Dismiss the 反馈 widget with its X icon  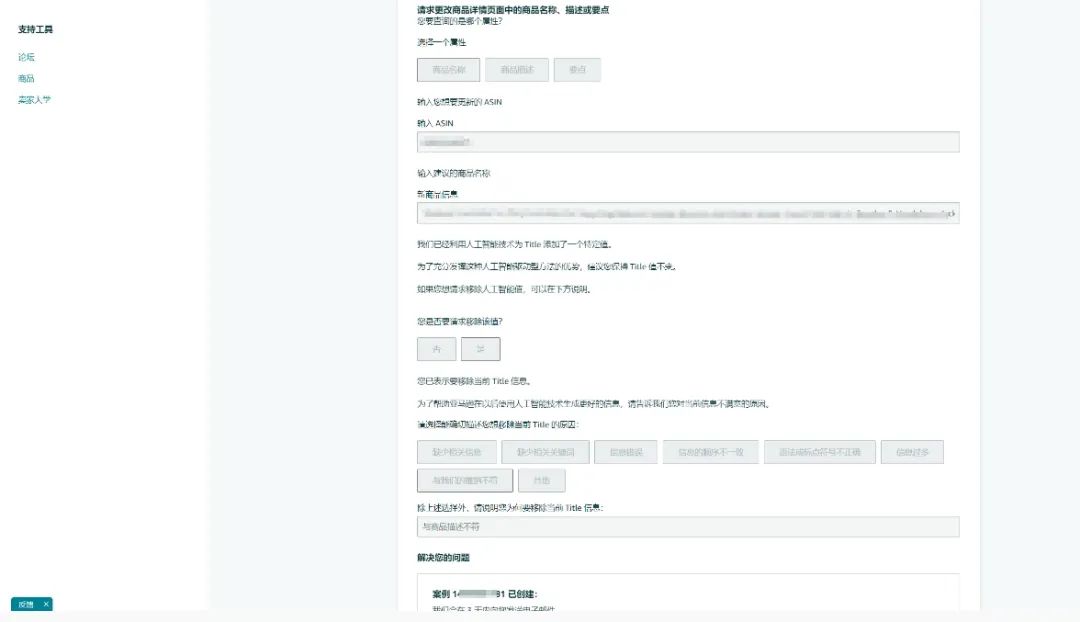pos(46,604)
